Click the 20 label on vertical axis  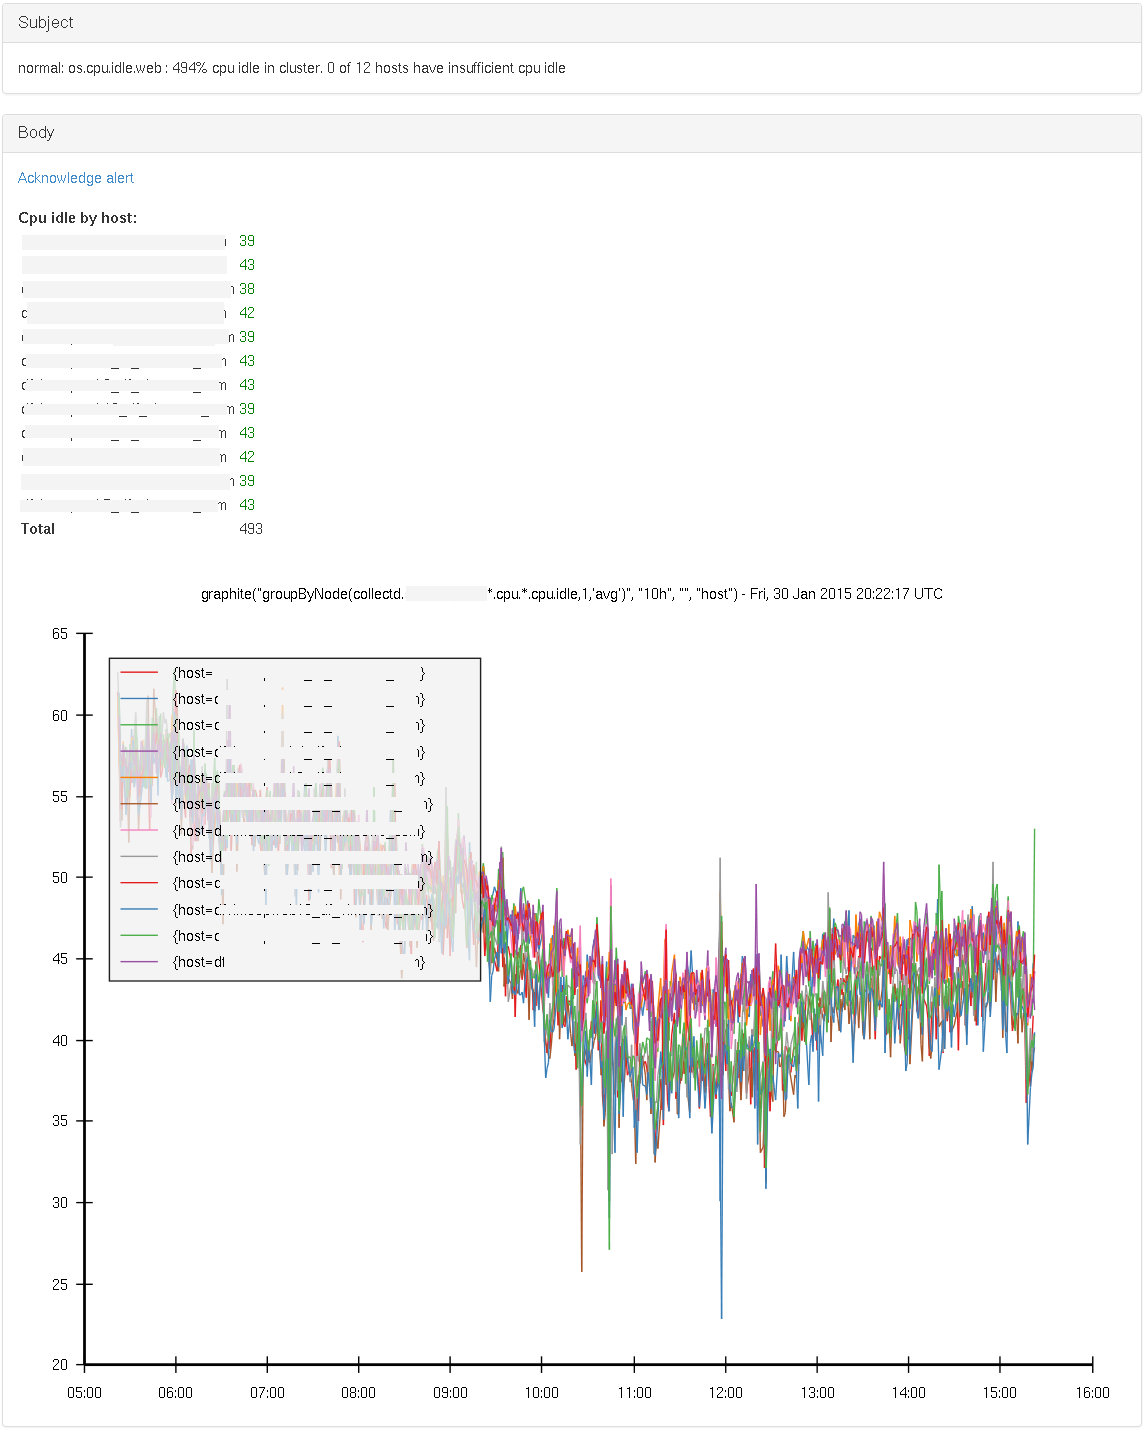coord(60,1364)
